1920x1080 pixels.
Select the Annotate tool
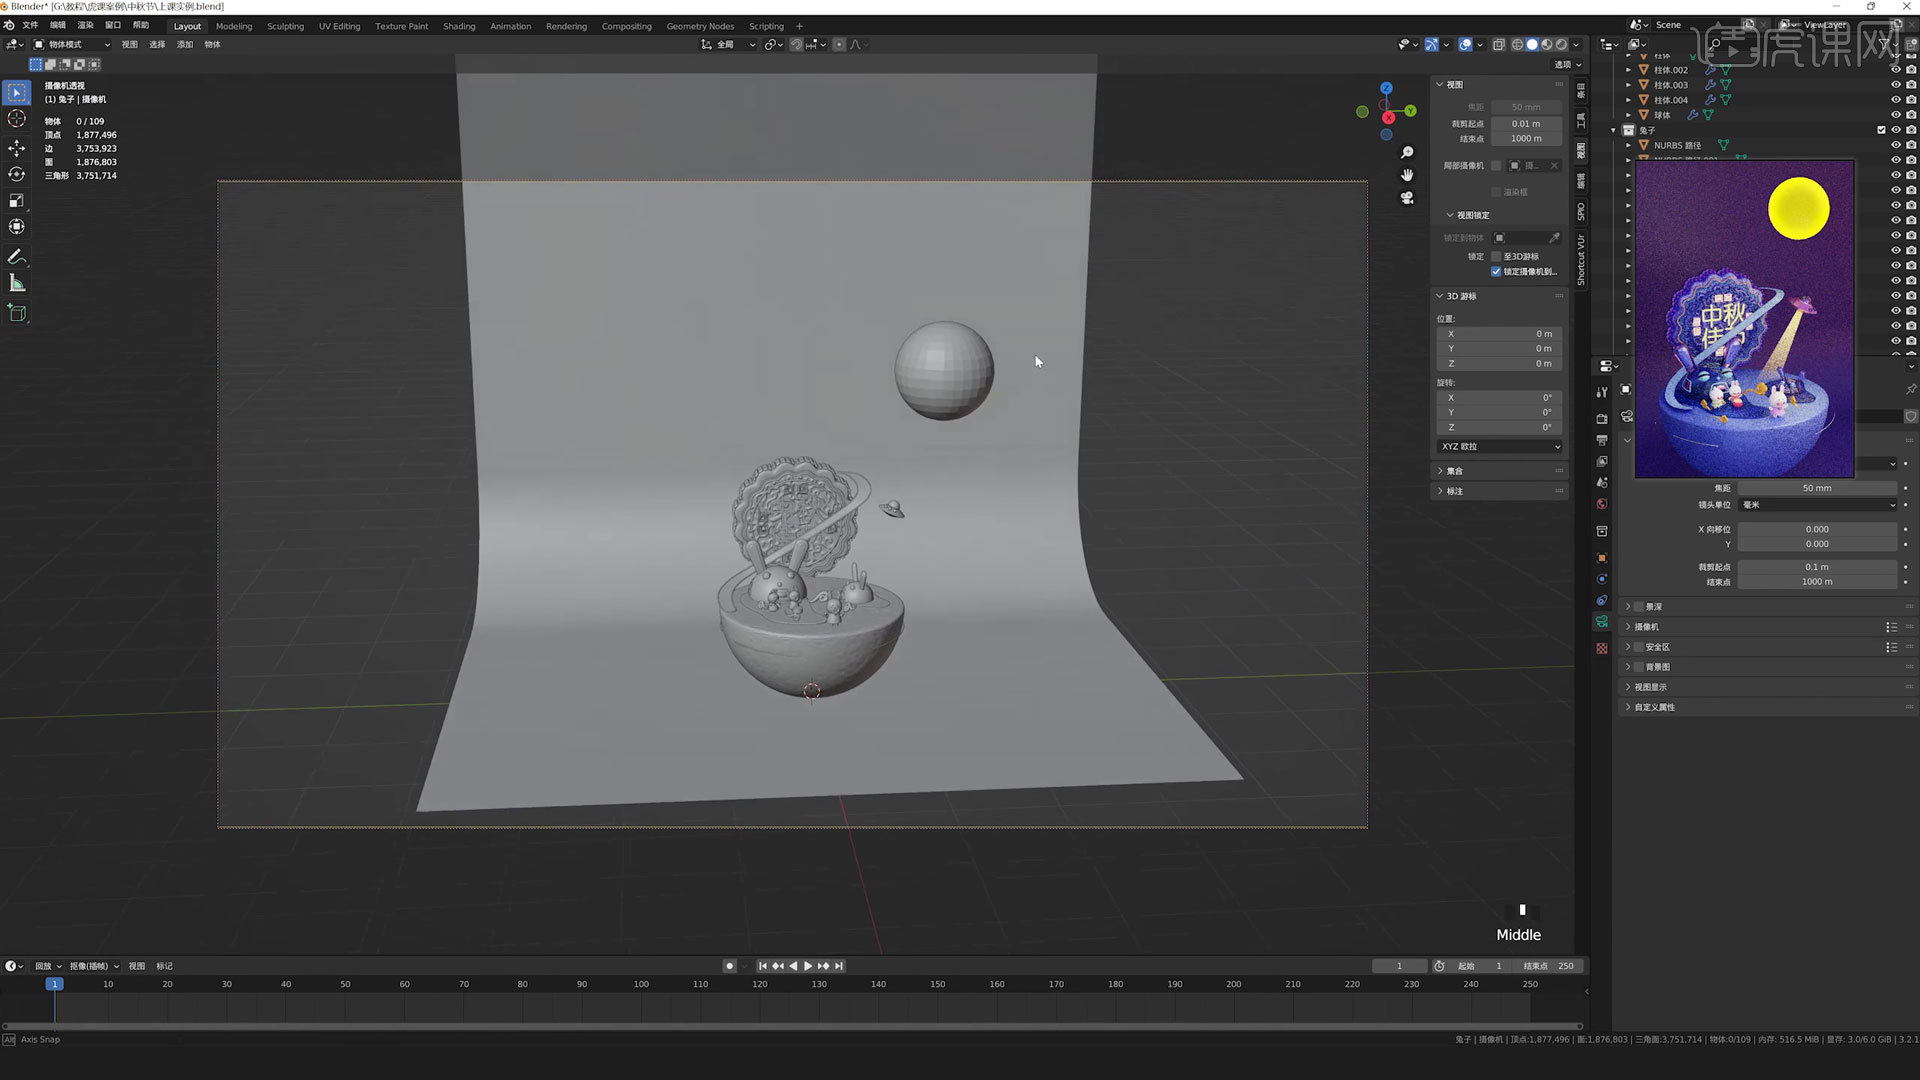click(17, 257)
